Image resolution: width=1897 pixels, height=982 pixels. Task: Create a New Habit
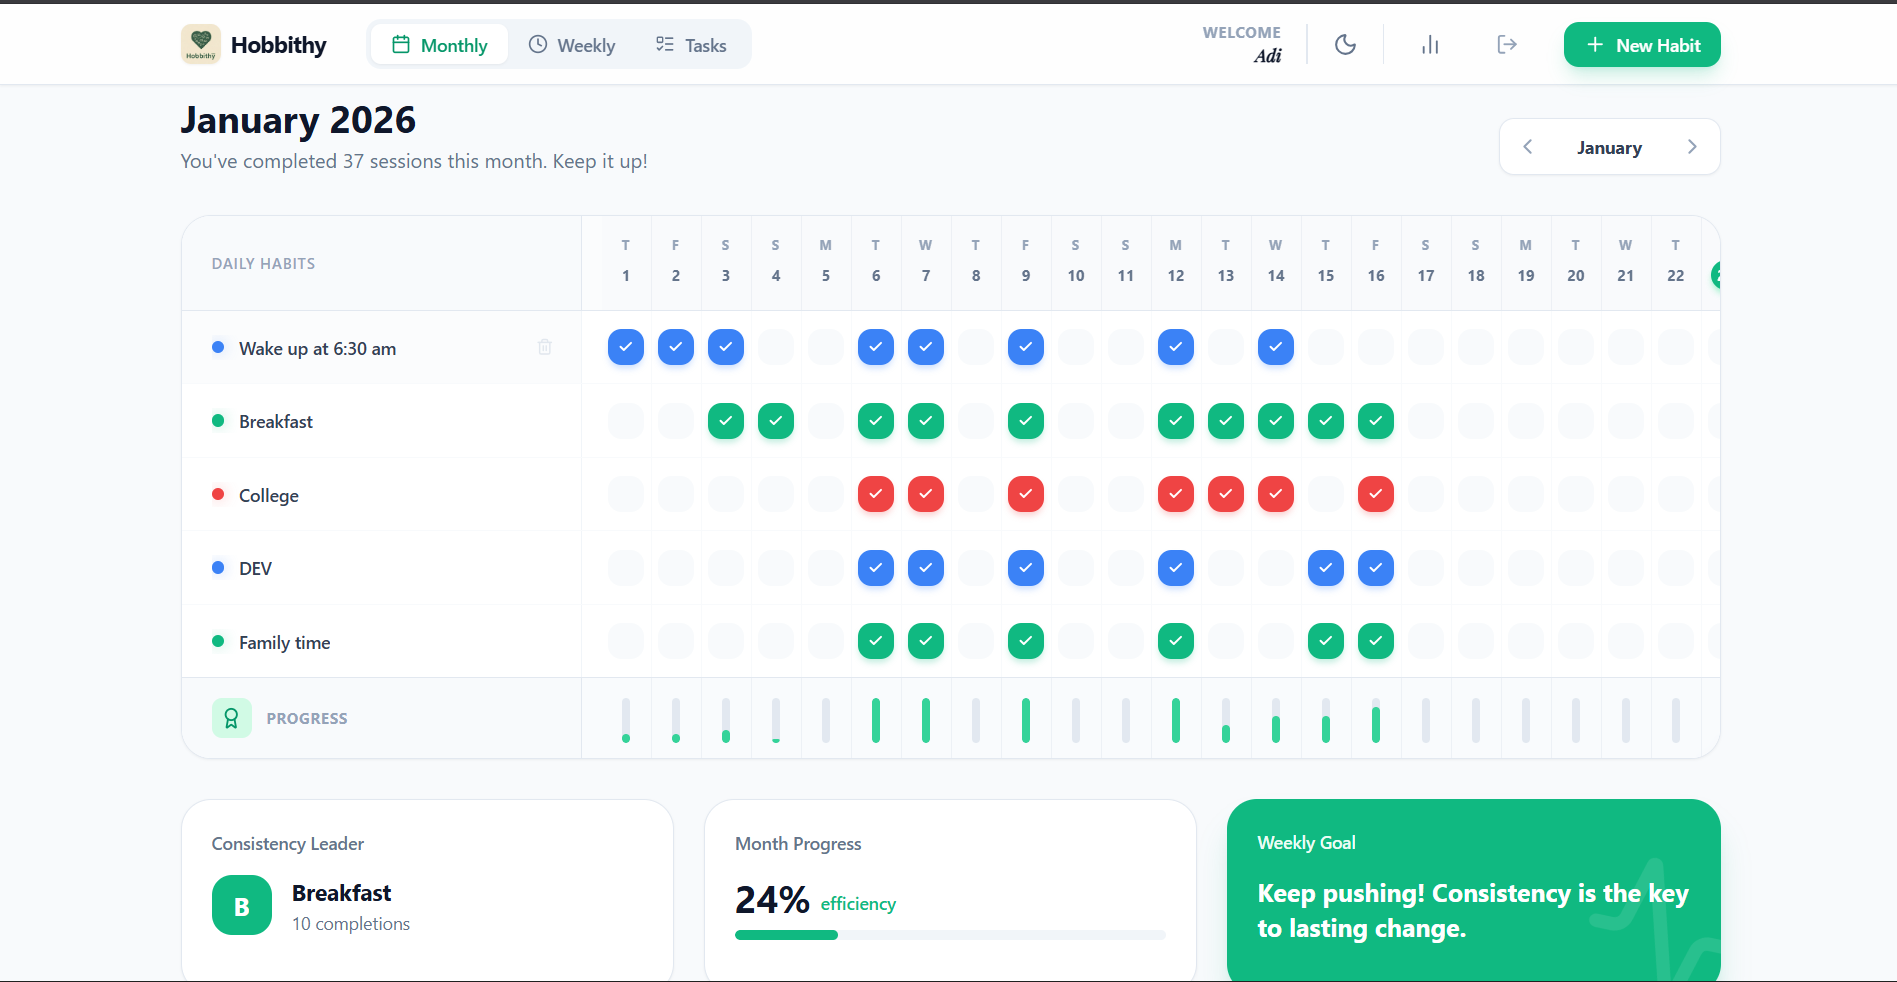click(1642, 45)
